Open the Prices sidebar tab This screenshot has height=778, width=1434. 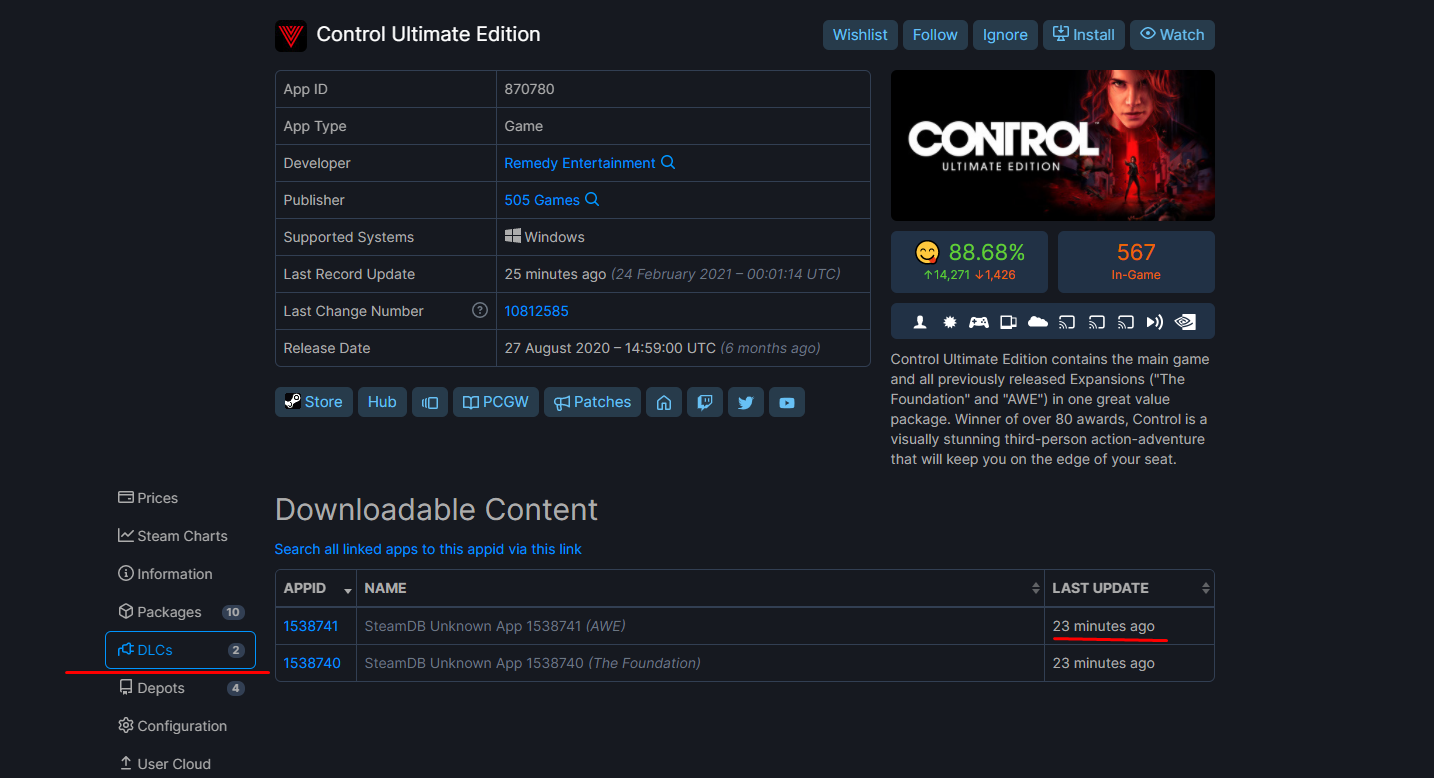180,498
